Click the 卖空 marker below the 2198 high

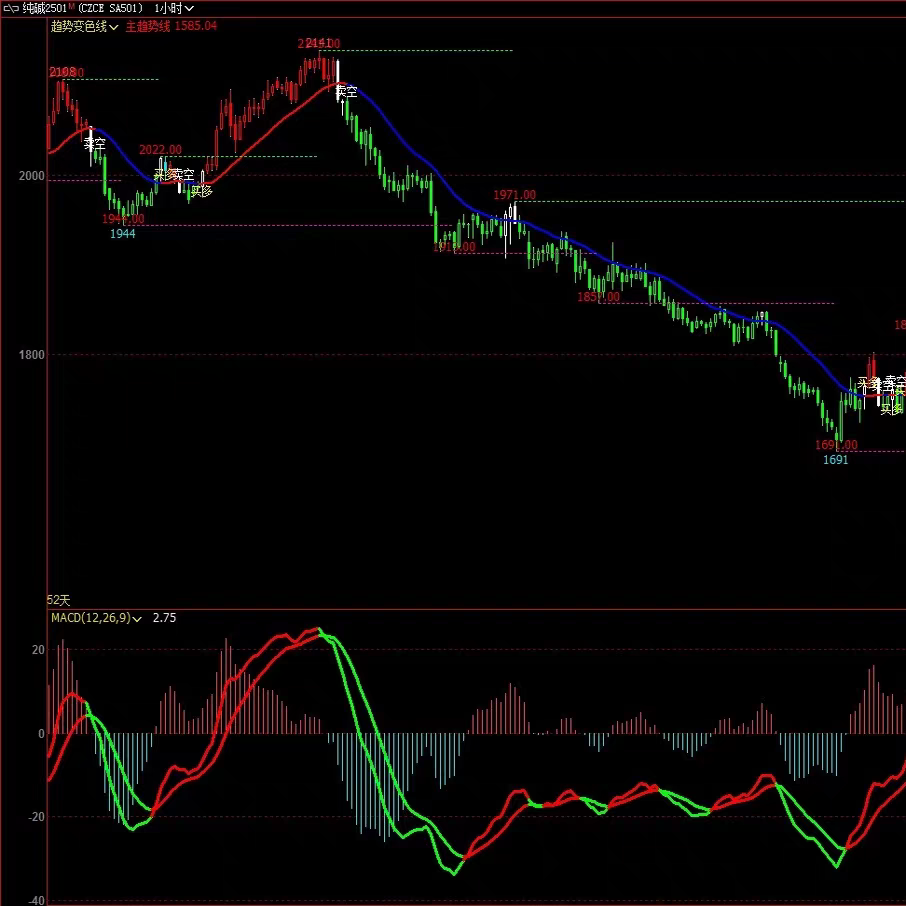pyautogui.click(x=95, y=143)
